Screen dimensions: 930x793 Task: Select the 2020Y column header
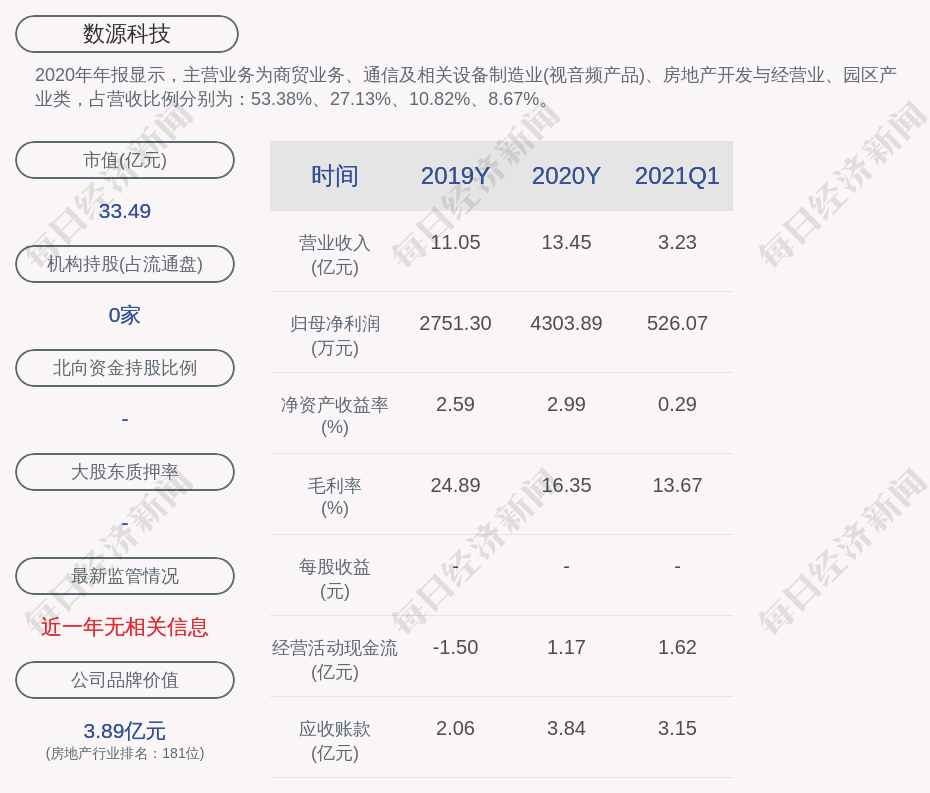[x=566, y=176]
